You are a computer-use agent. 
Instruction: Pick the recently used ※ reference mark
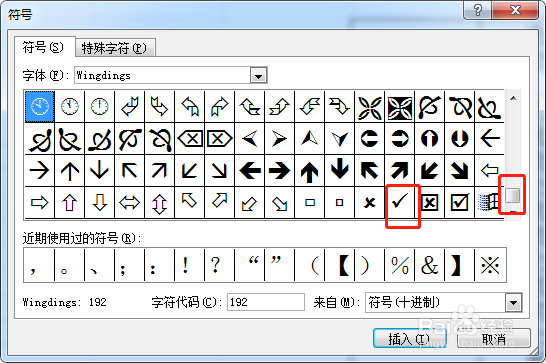[x=490, y=265]
